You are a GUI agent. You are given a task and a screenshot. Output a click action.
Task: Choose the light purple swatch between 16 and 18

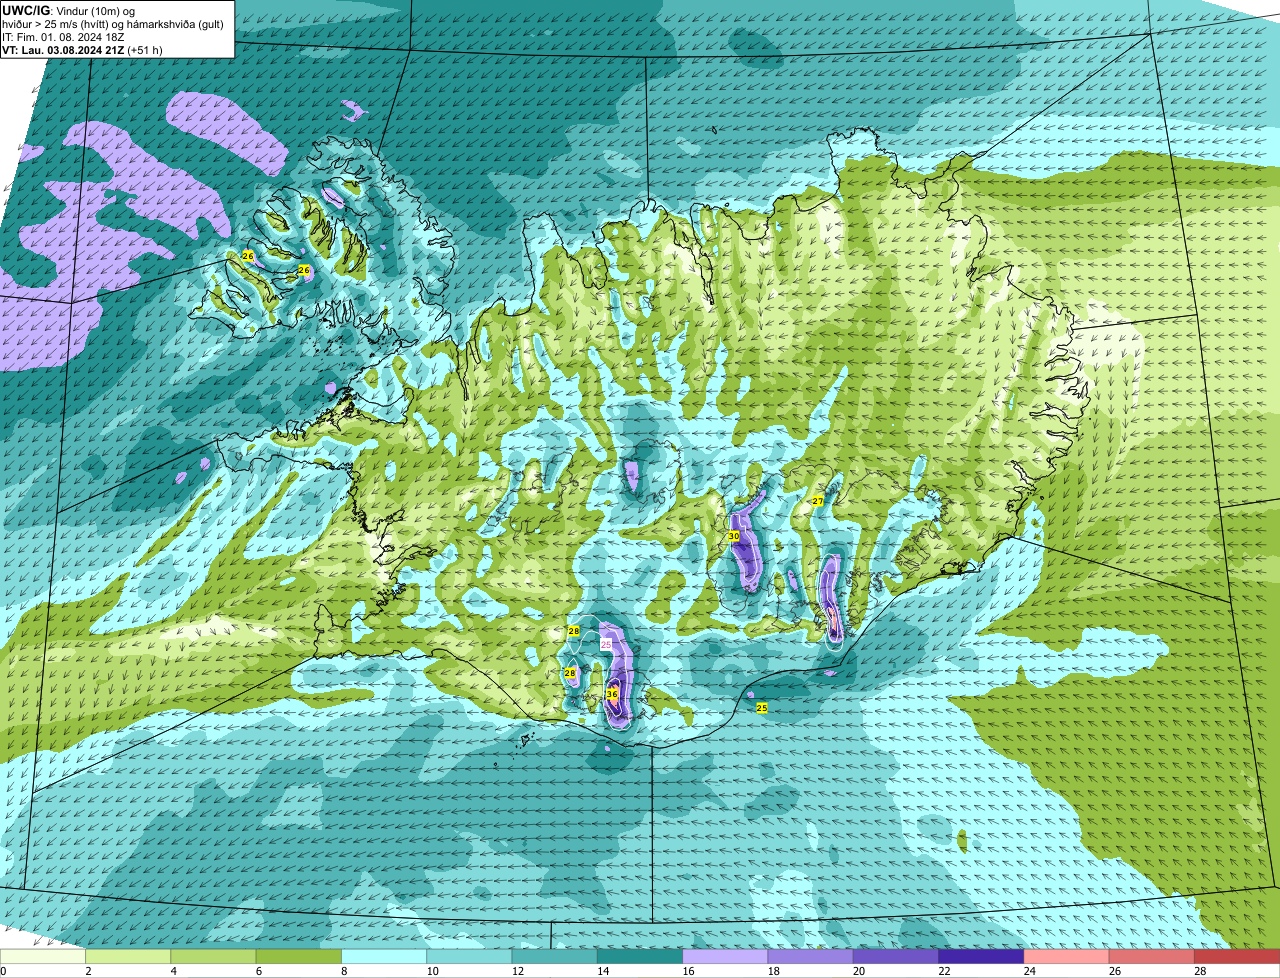click(725, 956)
